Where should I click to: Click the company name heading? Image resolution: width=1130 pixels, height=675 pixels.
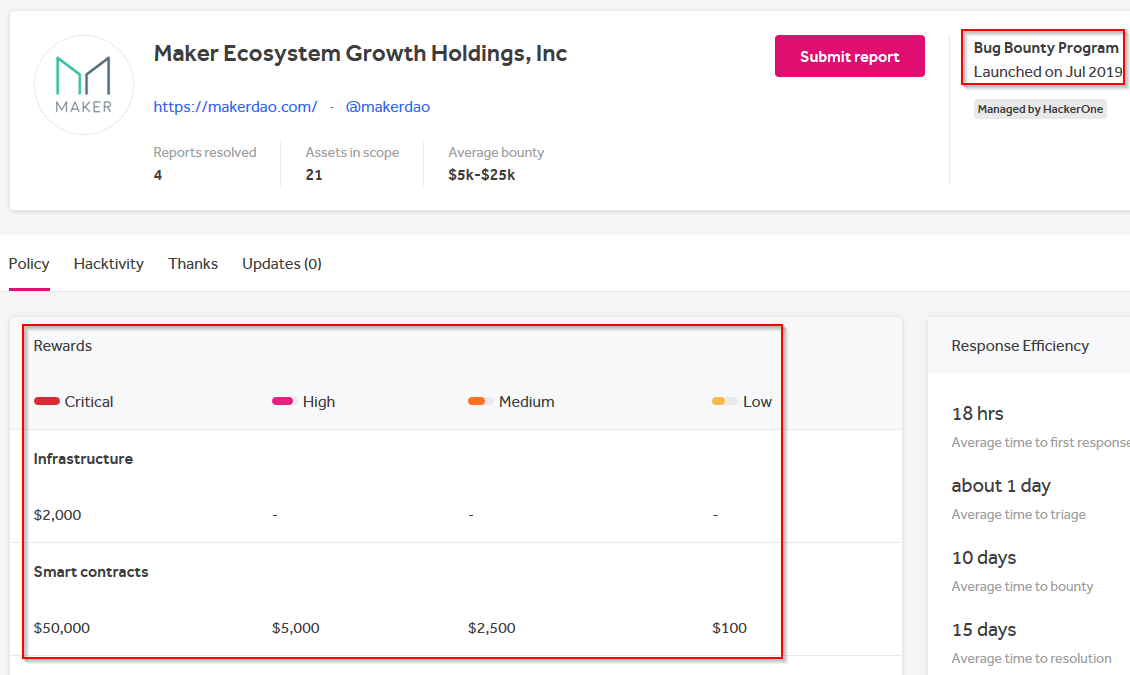(360, 53)
